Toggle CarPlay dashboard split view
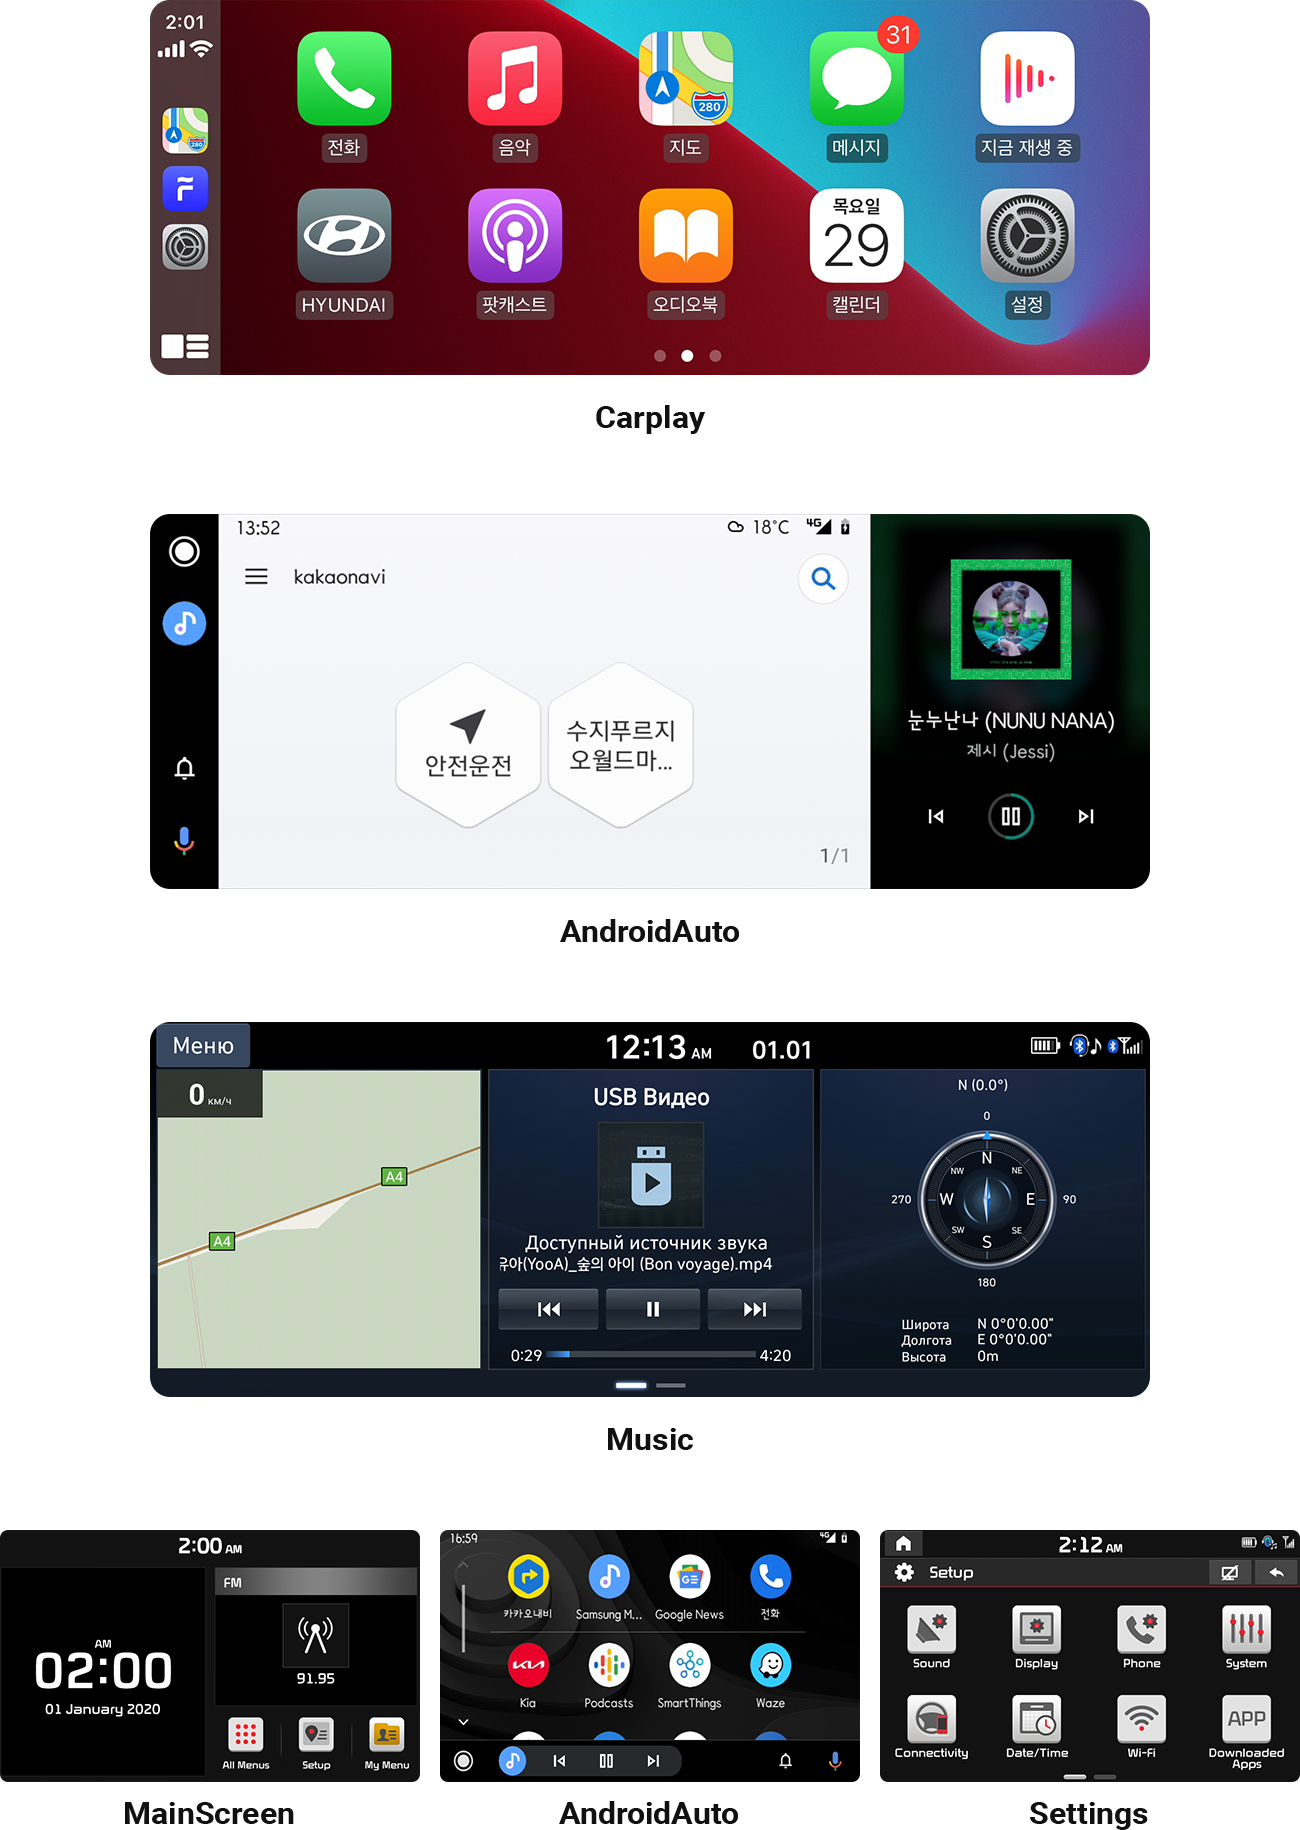 [185, 346]
